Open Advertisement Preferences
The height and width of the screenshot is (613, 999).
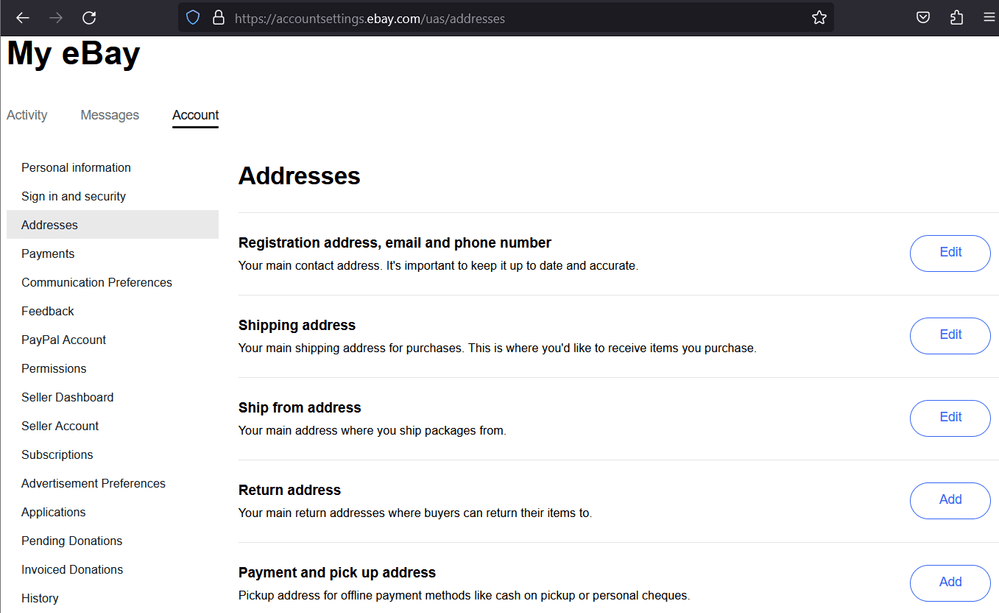[93, 483]
